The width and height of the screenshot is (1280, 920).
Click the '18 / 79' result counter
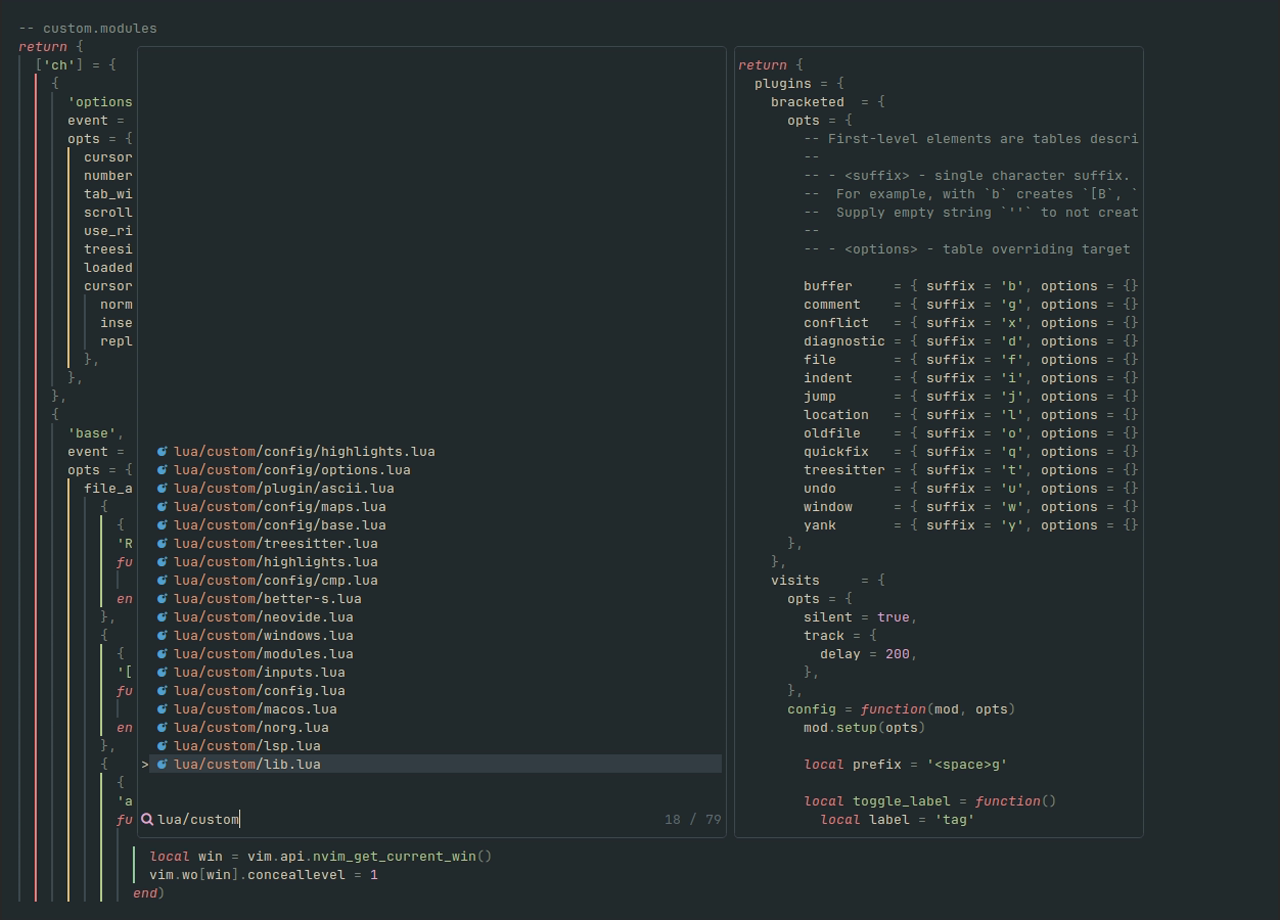[692, 819]
